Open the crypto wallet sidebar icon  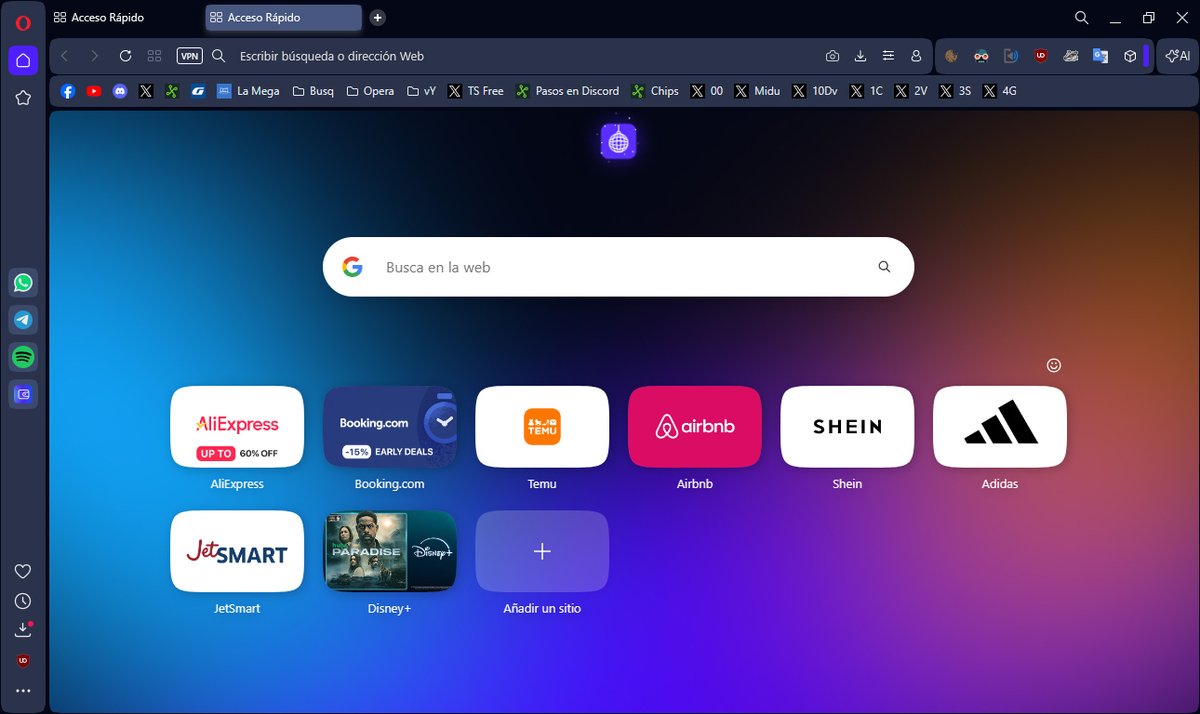click(23, 394)
